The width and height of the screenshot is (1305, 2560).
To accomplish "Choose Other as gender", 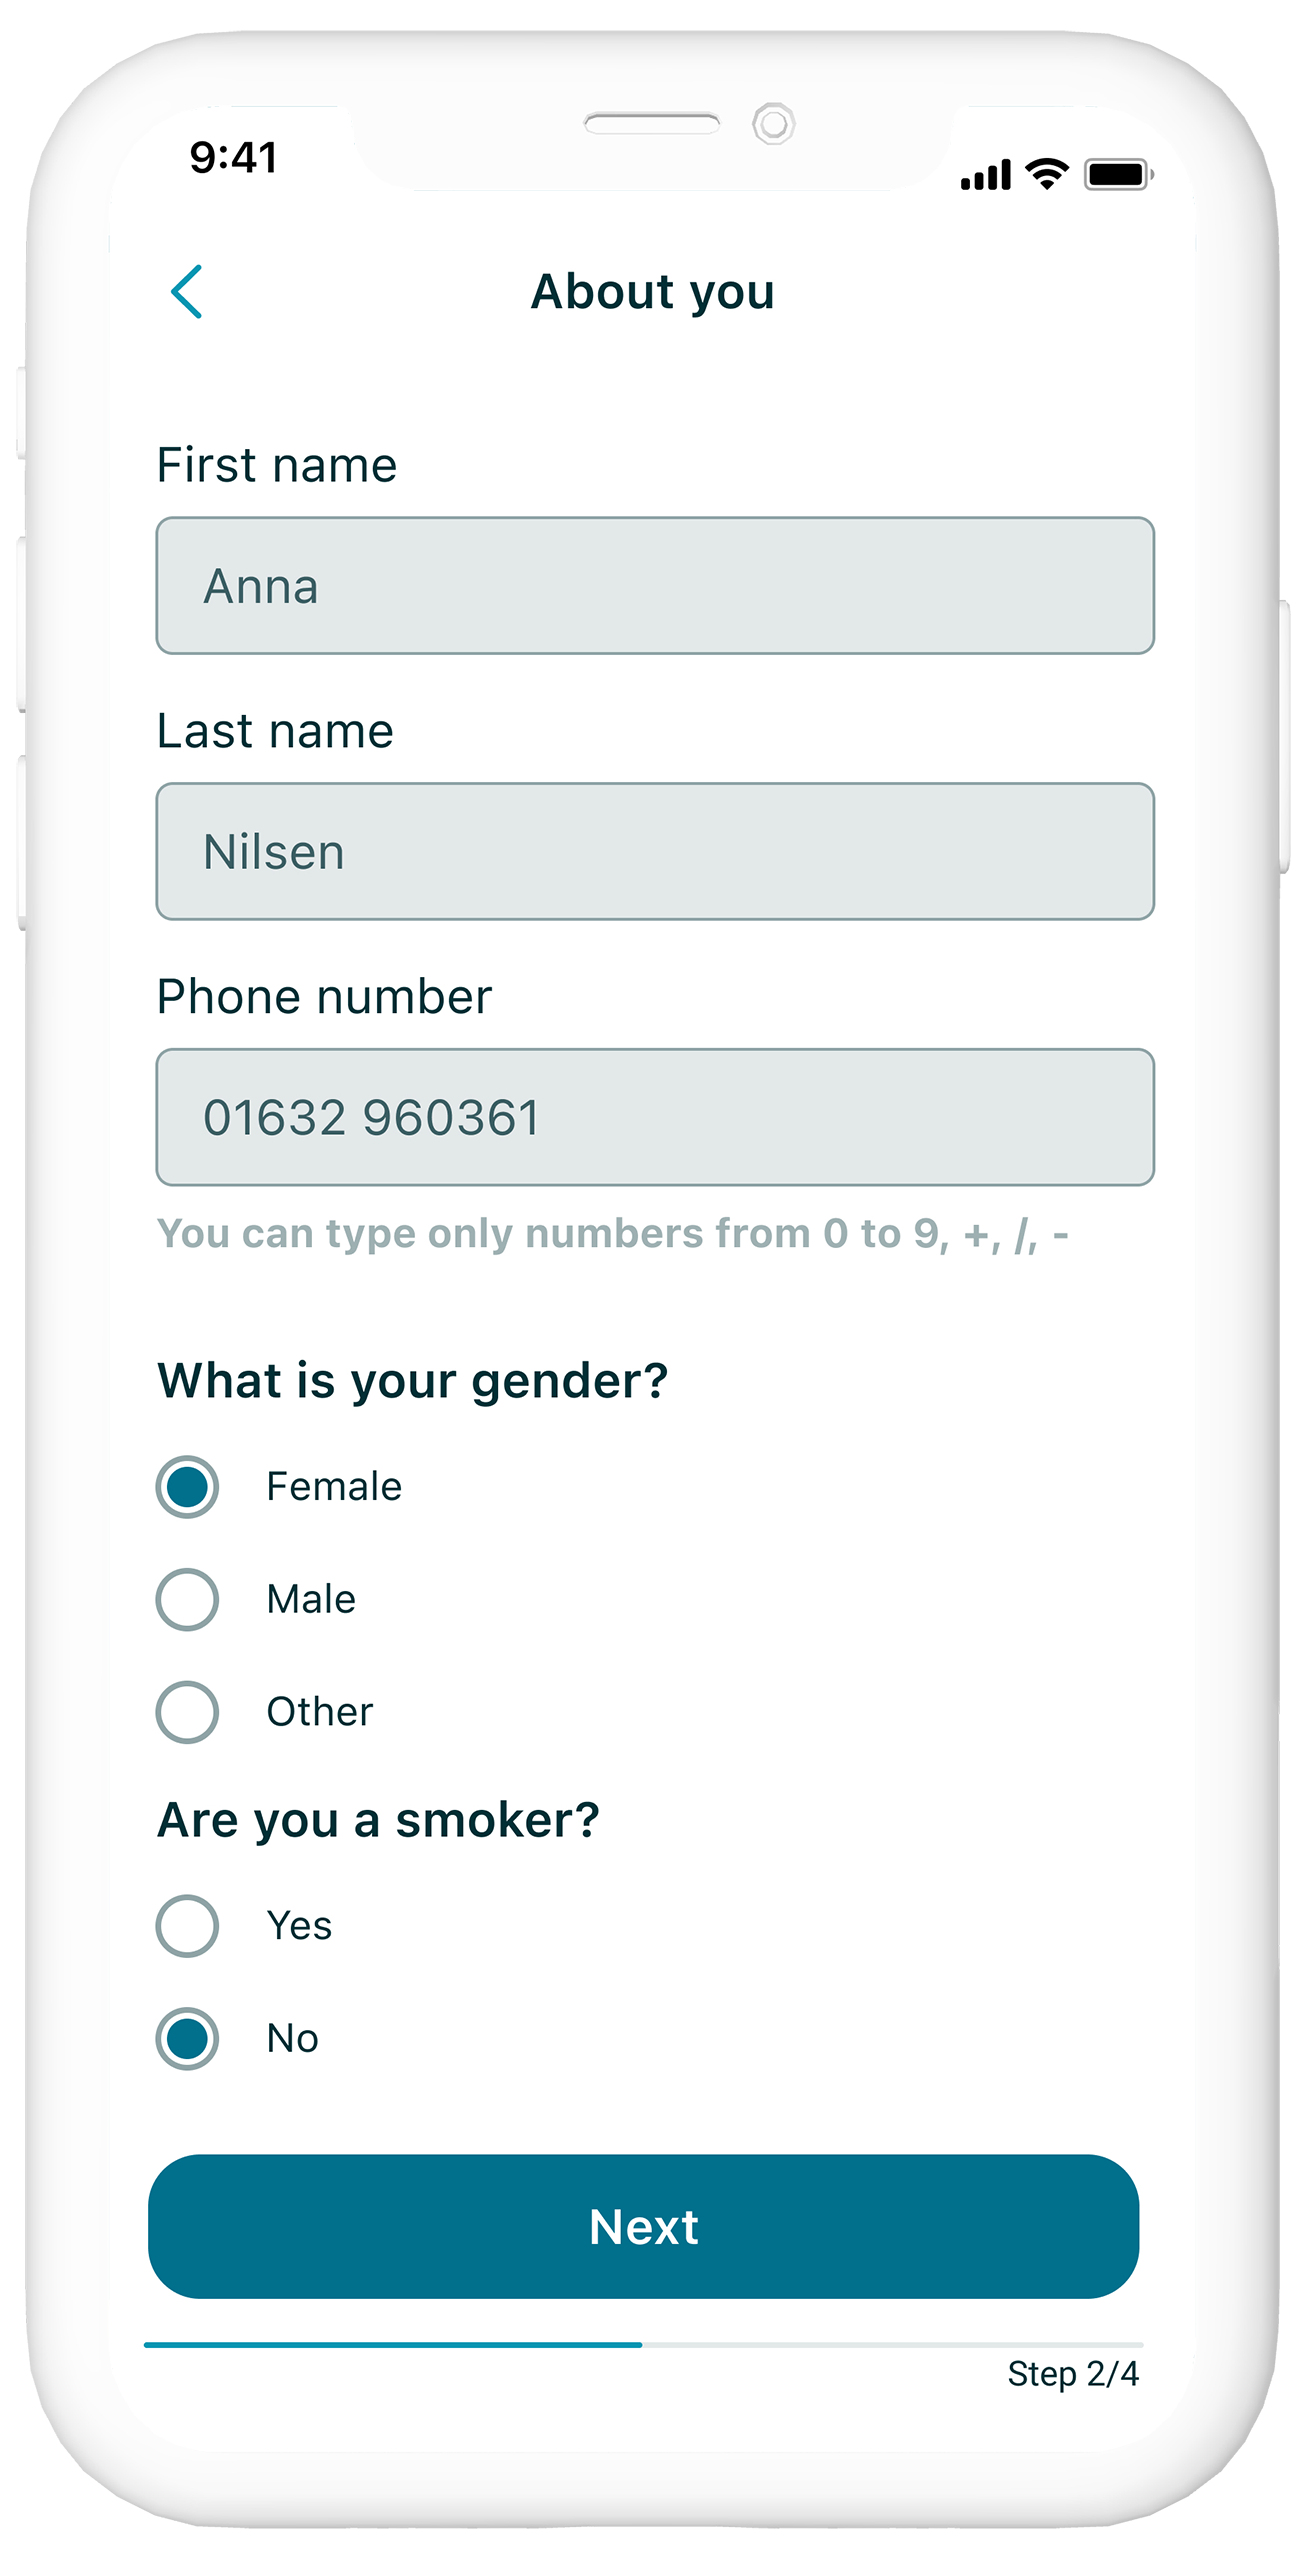I will tap(187, 1711).
